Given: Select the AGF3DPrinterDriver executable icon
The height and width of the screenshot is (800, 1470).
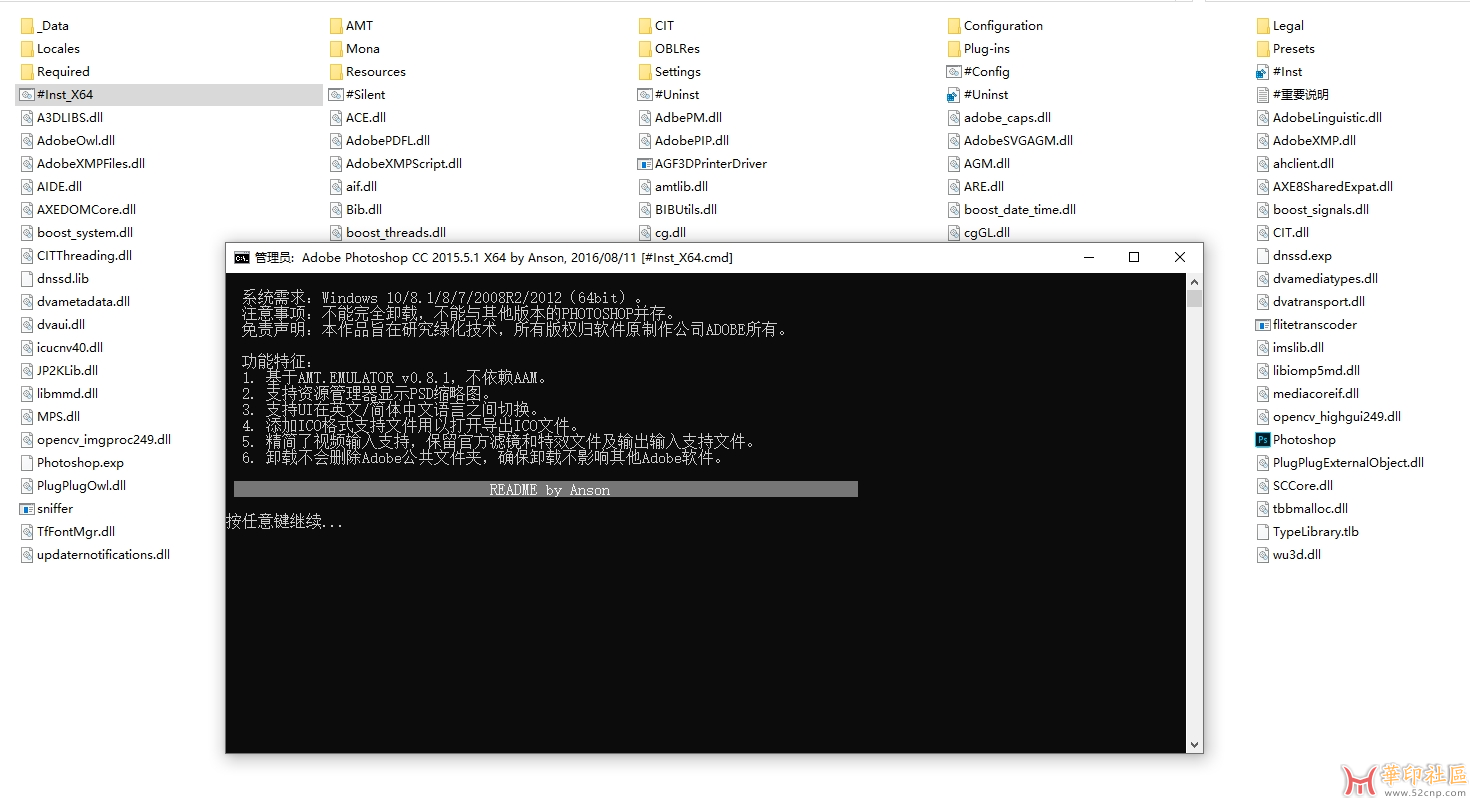Looking at the screenshot, I should (645, 164).
